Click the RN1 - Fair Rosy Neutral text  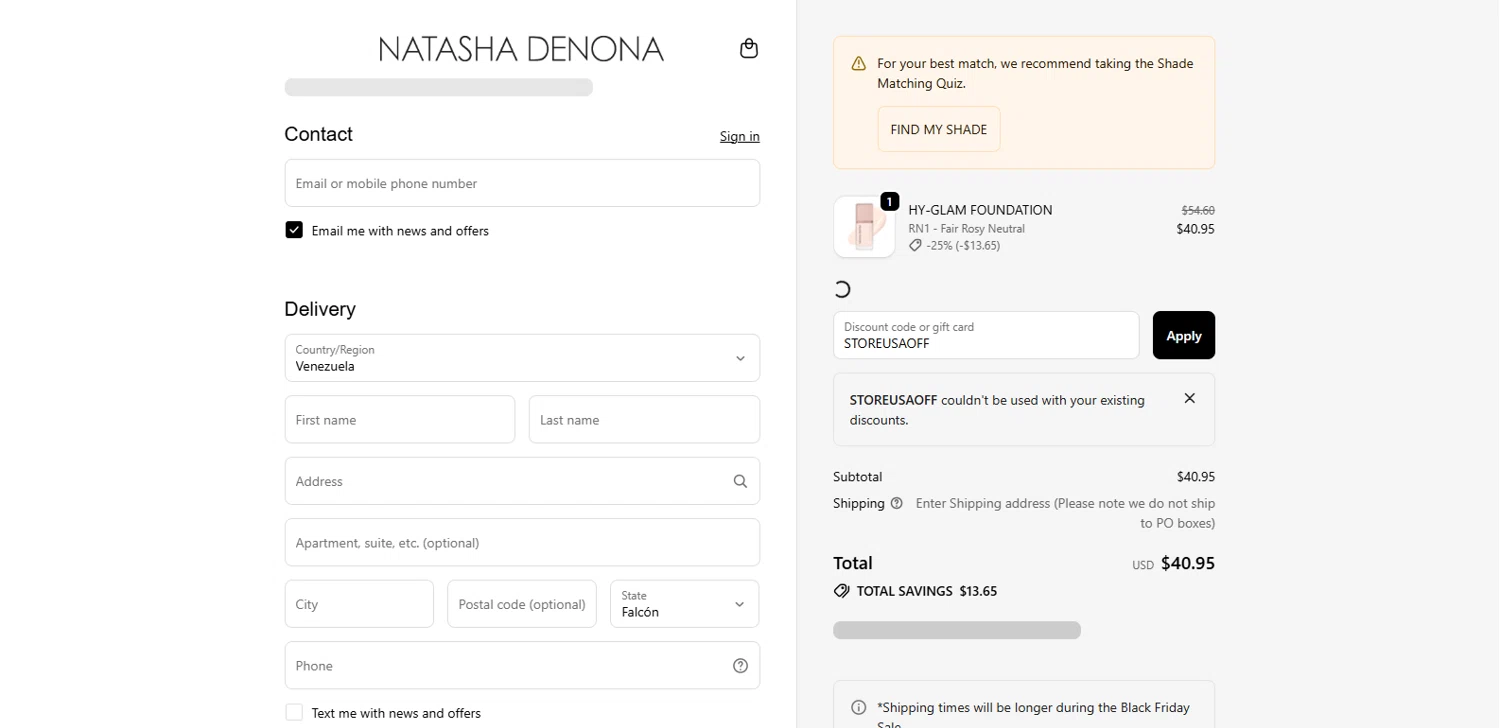point(966,228)
